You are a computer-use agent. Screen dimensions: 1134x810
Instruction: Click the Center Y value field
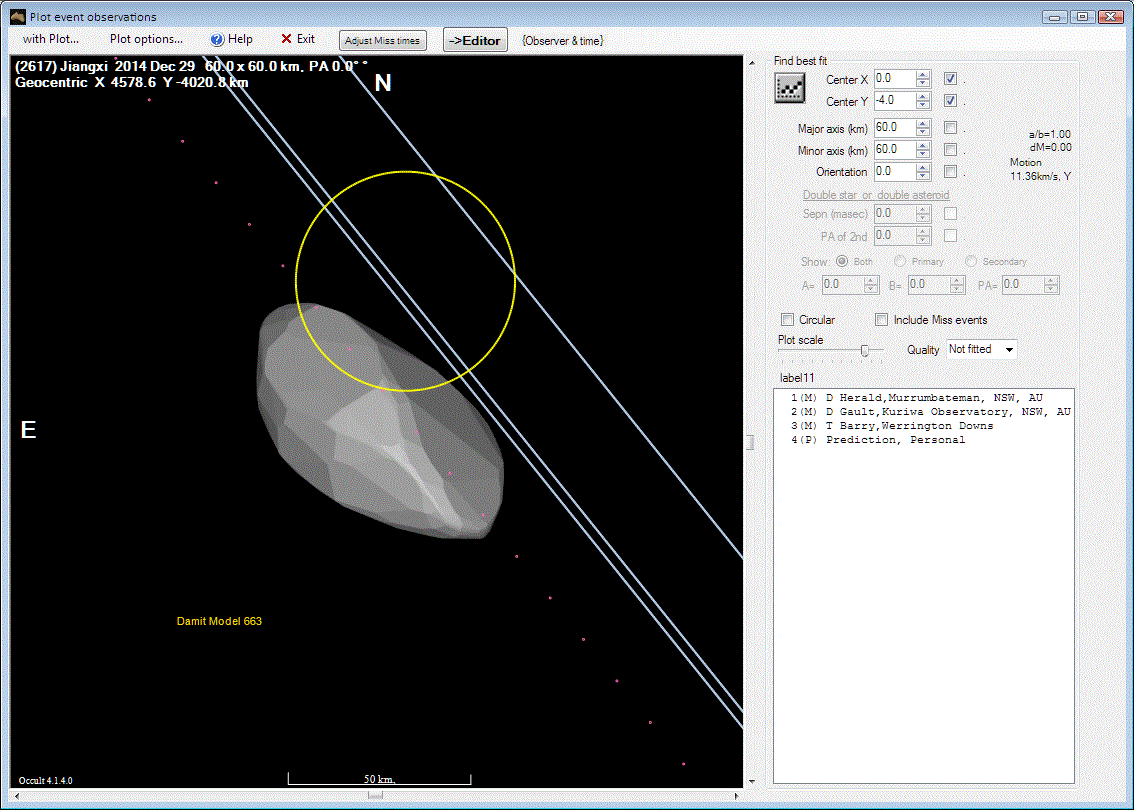(x=895, y=101)
